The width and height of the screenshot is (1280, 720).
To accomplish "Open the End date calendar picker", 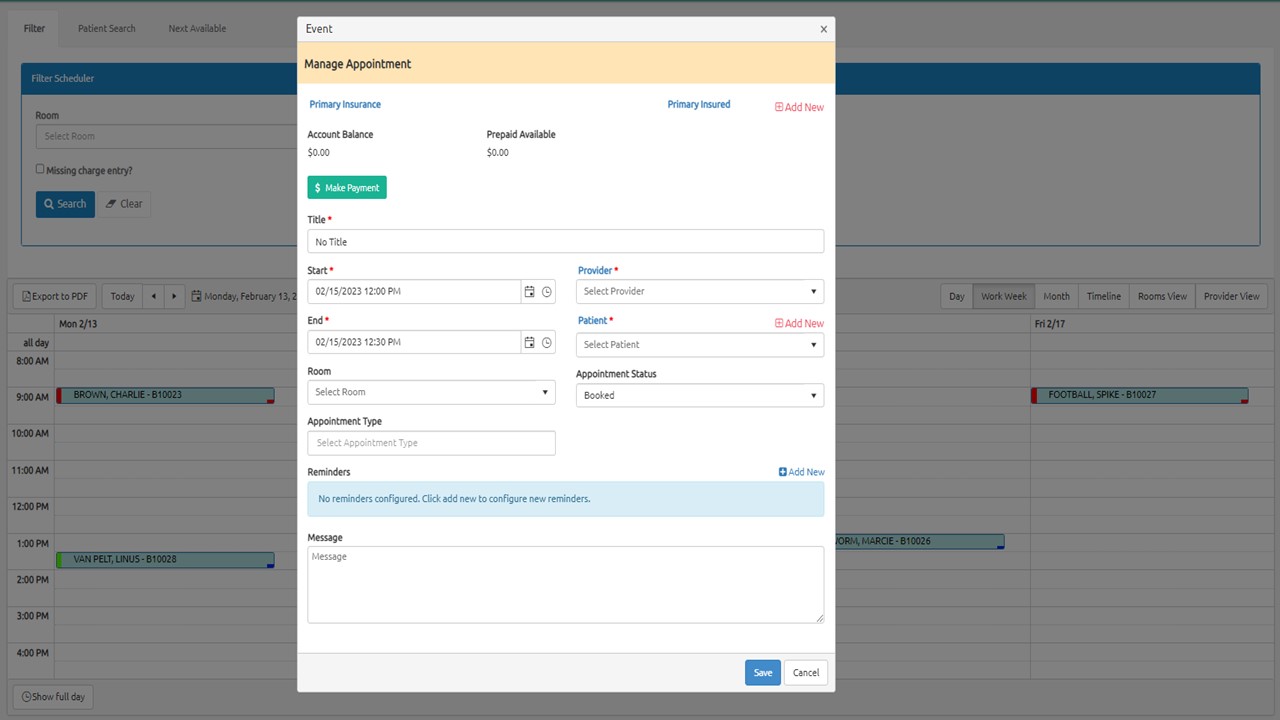I will [x=530, y=341].
